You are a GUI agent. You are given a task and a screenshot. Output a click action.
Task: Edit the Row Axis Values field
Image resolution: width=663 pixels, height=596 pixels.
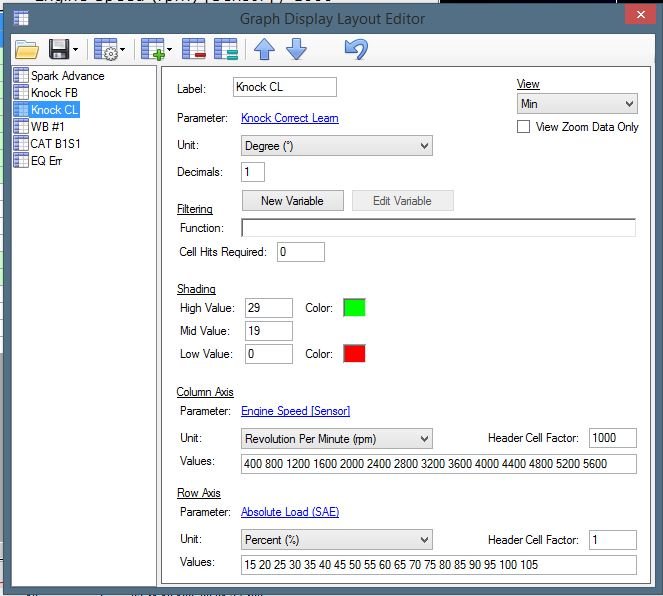pos(438,565)
